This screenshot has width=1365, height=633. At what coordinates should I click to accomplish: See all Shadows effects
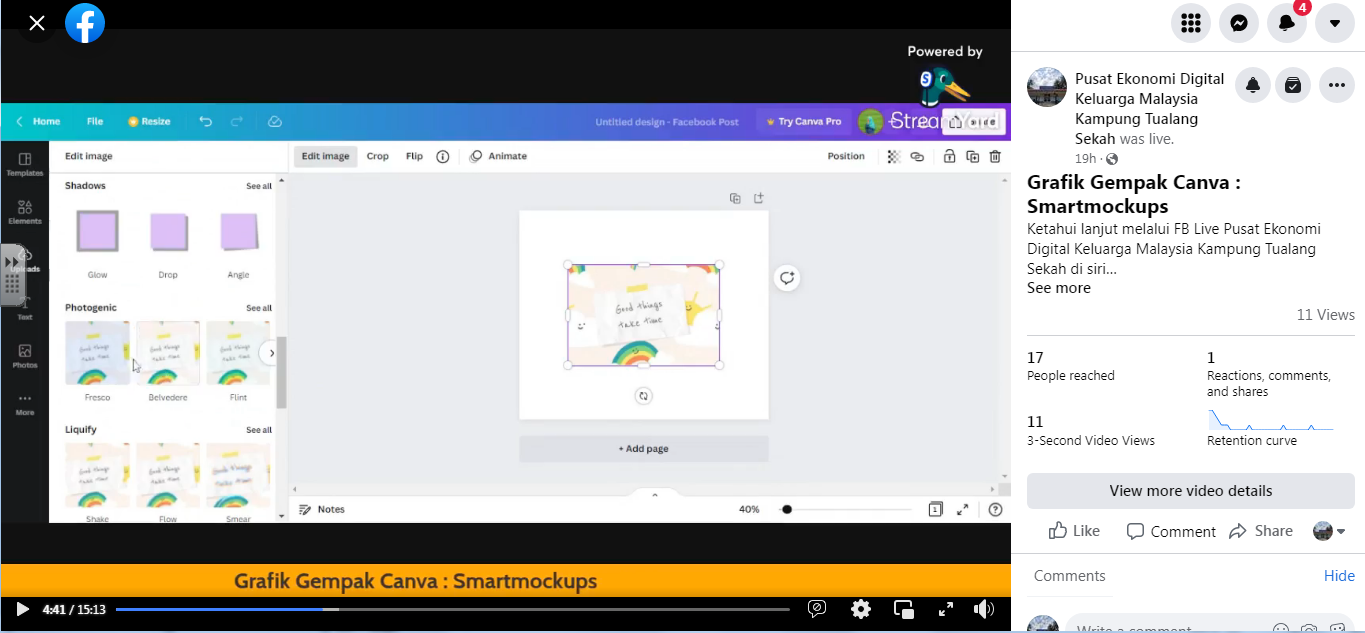pyautogui.click(x=259, y=186)
